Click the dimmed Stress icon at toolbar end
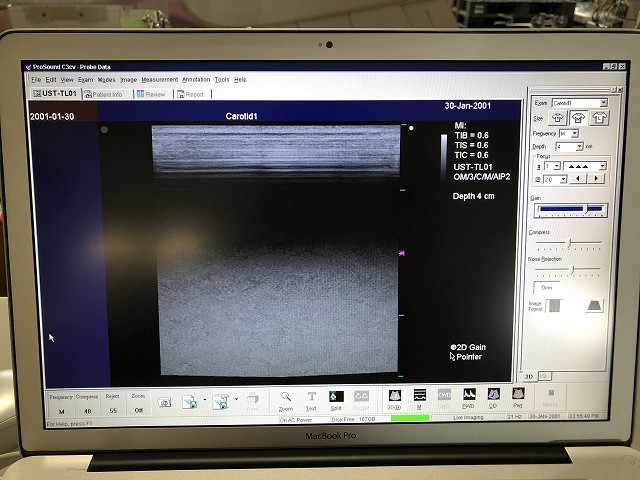 point(551,398)
